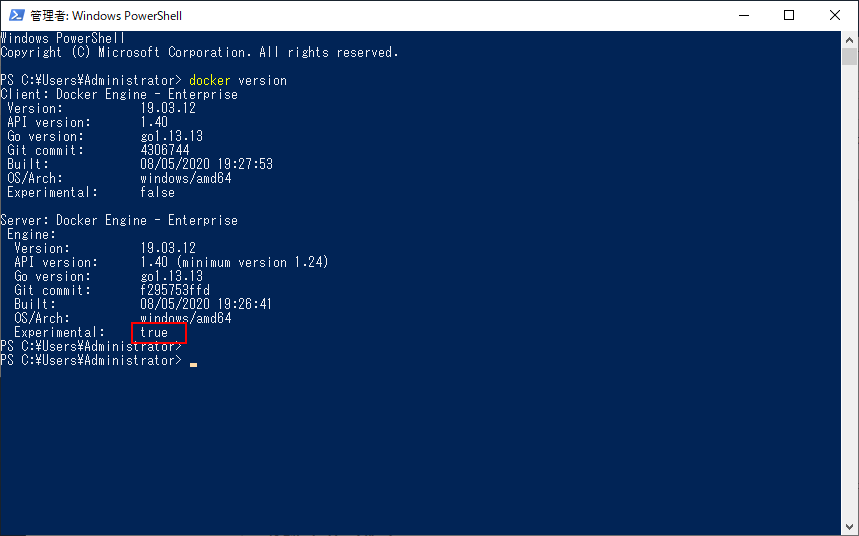Click the scrollbar up arrow
The height and width of the screenshot is (536, 859).
coord(849,40)
